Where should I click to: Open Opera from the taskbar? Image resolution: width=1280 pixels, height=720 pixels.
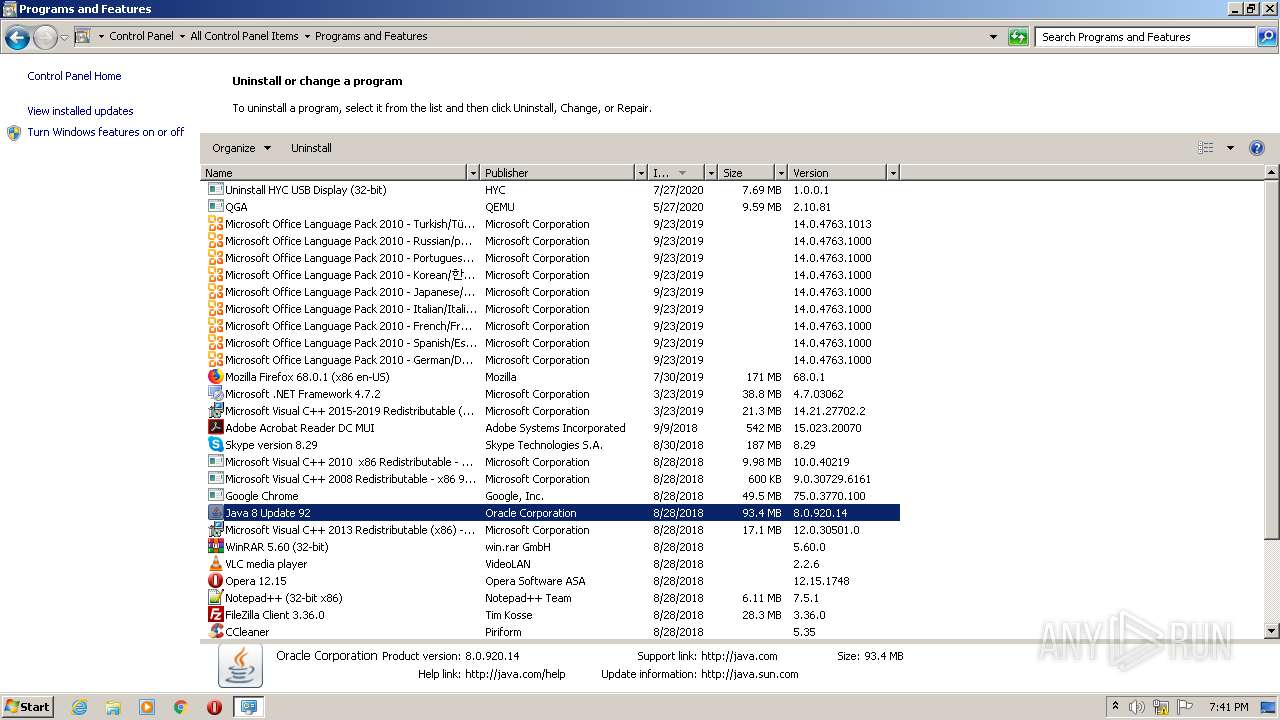[214, 707]
